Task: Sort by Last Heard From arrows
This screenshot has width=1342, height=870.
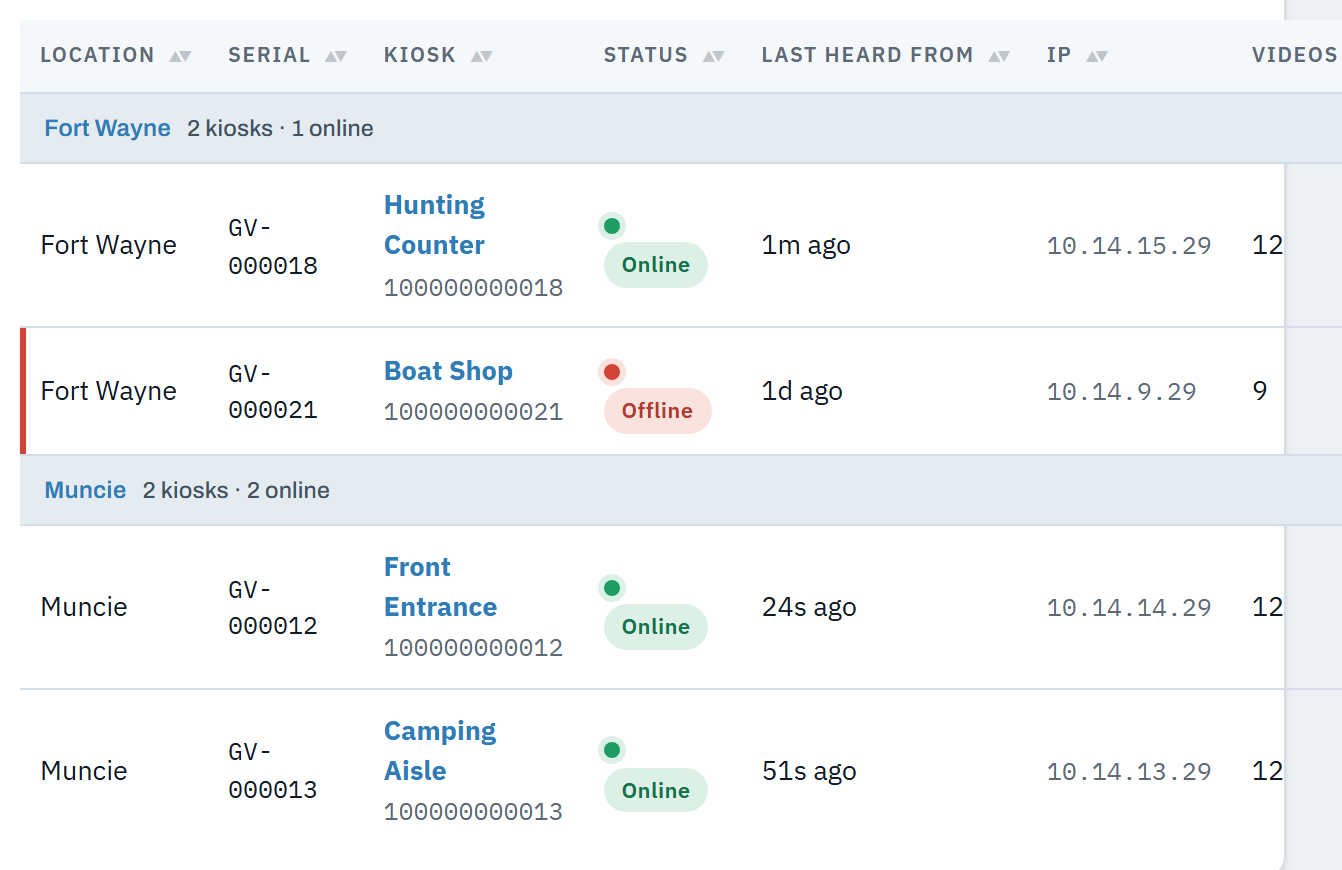Action: pyautogui.click(x=999, y=56)
